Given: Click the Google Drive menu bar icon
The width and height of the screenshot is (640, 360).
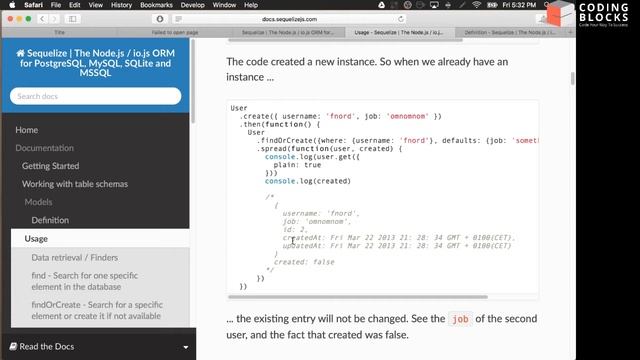Looking at the screenshot, I should coord(381,5).
